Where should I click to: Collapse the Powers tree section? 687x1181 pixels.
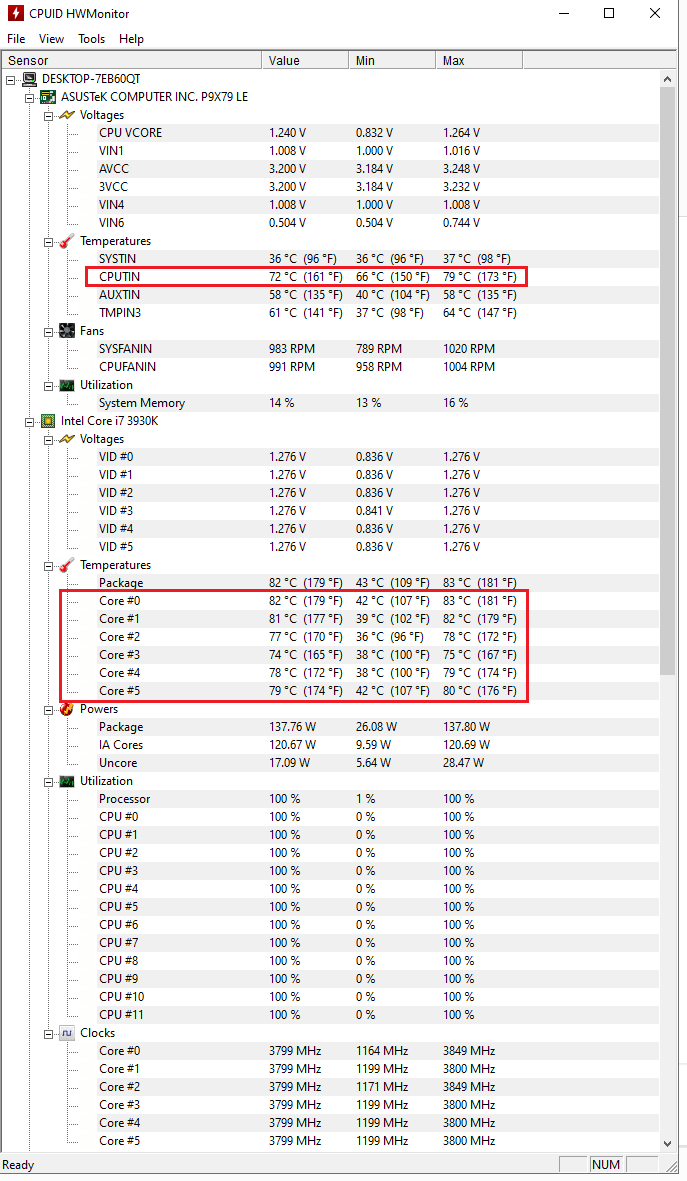tap(48, 709)
